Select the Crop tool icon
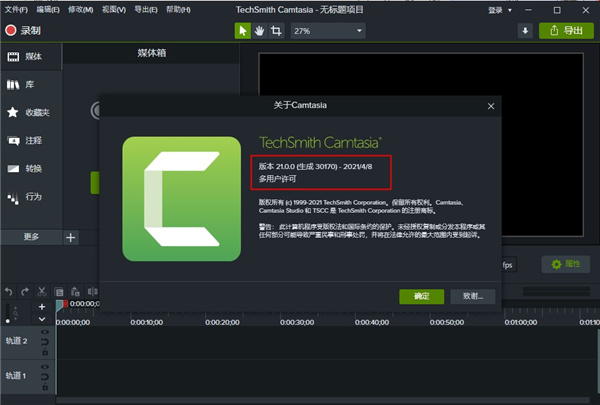600x405 pixels. point(276,31)
